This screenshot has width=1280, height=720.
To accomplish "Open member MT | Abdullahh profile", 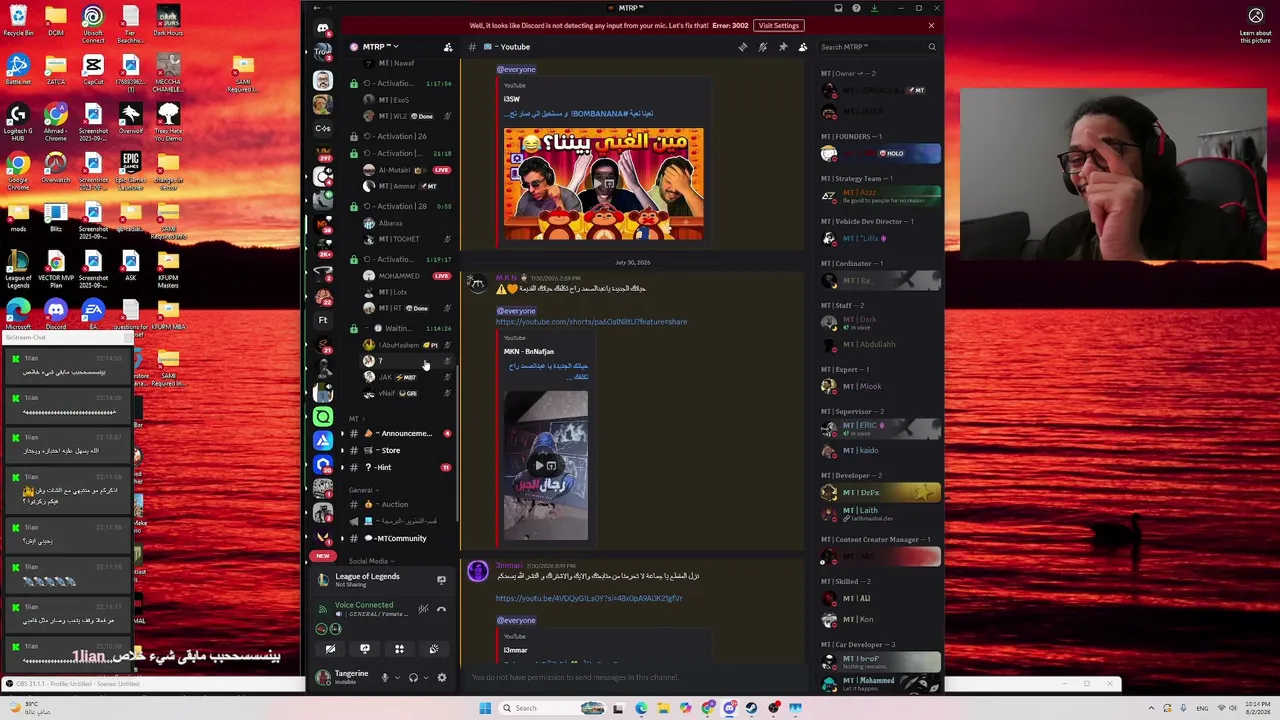I will coord(880,344).
